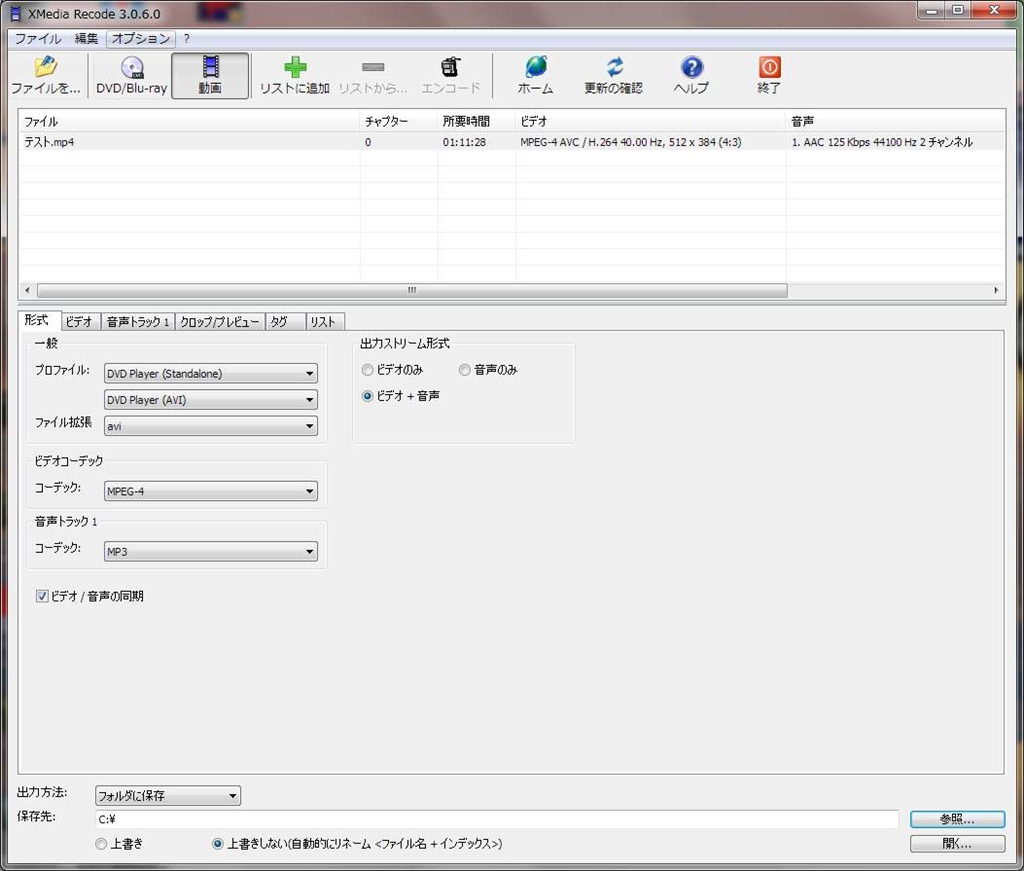Image resolution: width=1024 pixels, height=871 pixels.
Task: Maximize the XMedia Recode window
Action: pos(958,10)
